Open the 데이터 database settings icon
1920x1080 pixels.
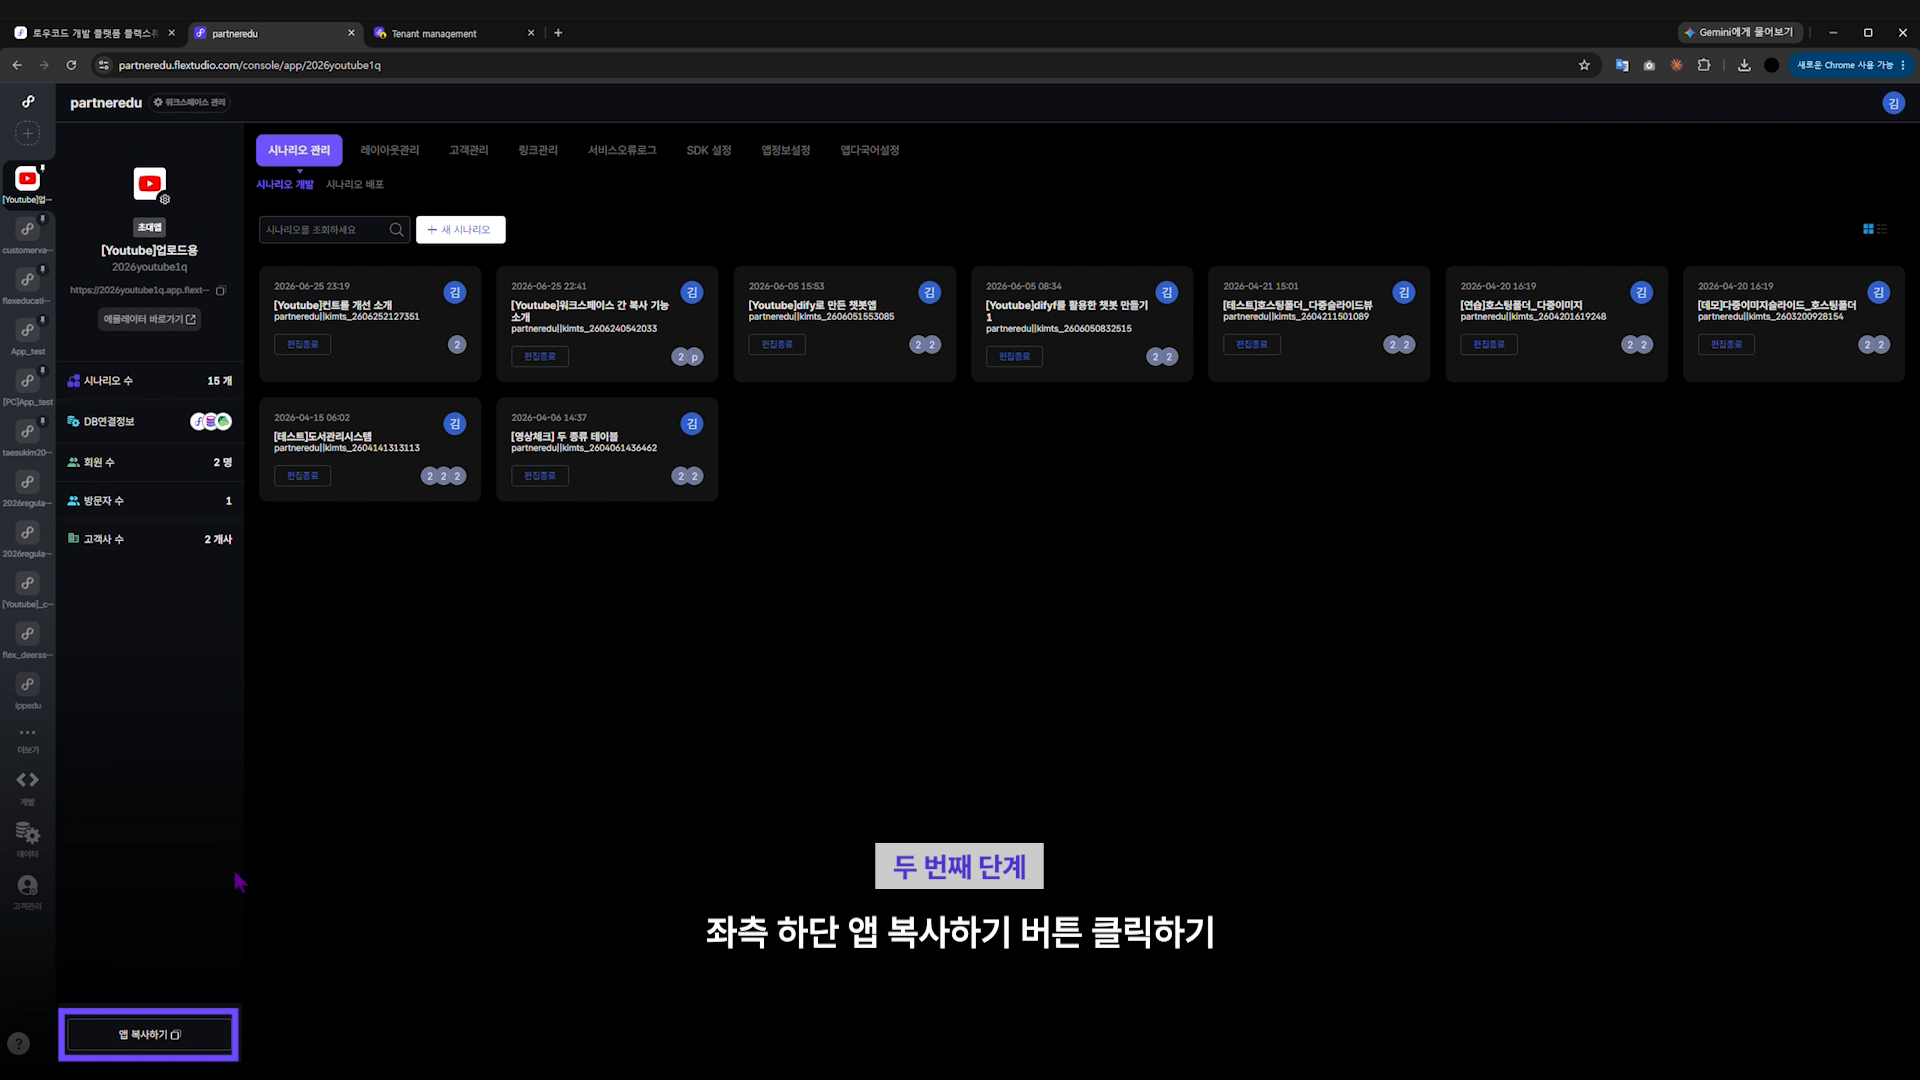[x=28, y=833]
